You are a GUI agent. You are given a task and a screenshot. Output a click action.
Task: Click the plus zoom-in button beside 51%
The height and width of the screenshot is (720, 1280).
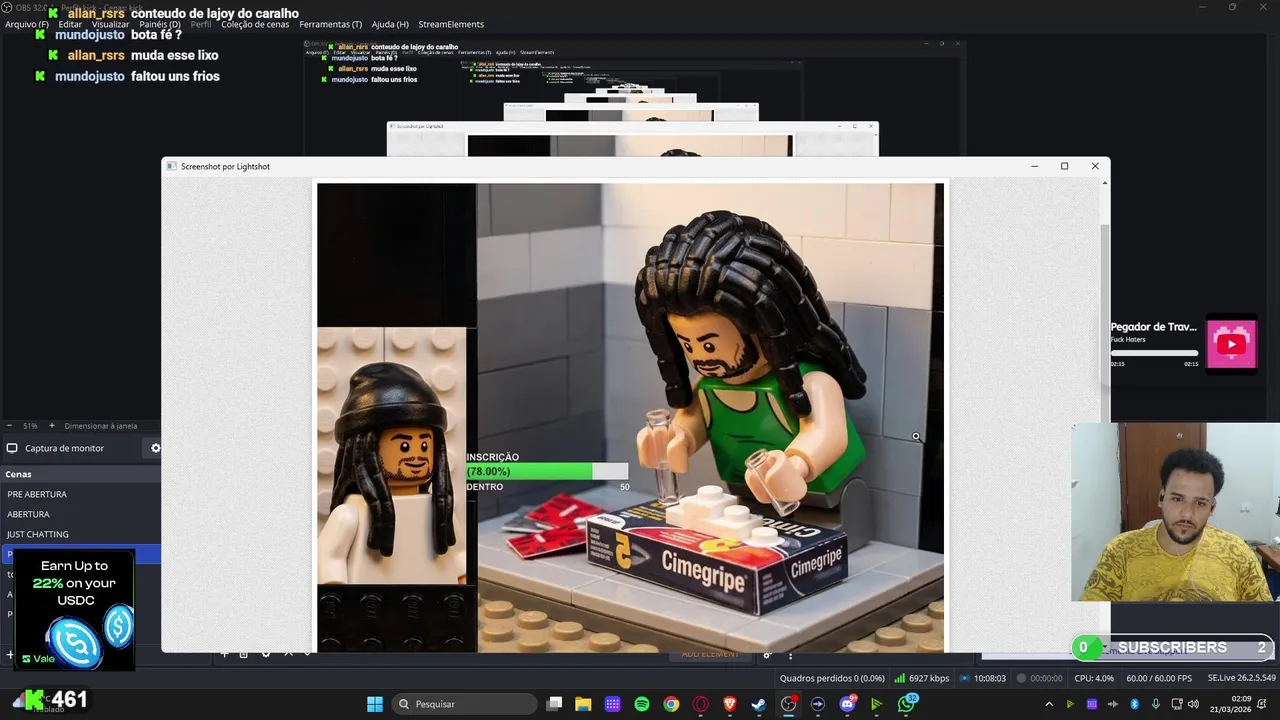(52, 426)
